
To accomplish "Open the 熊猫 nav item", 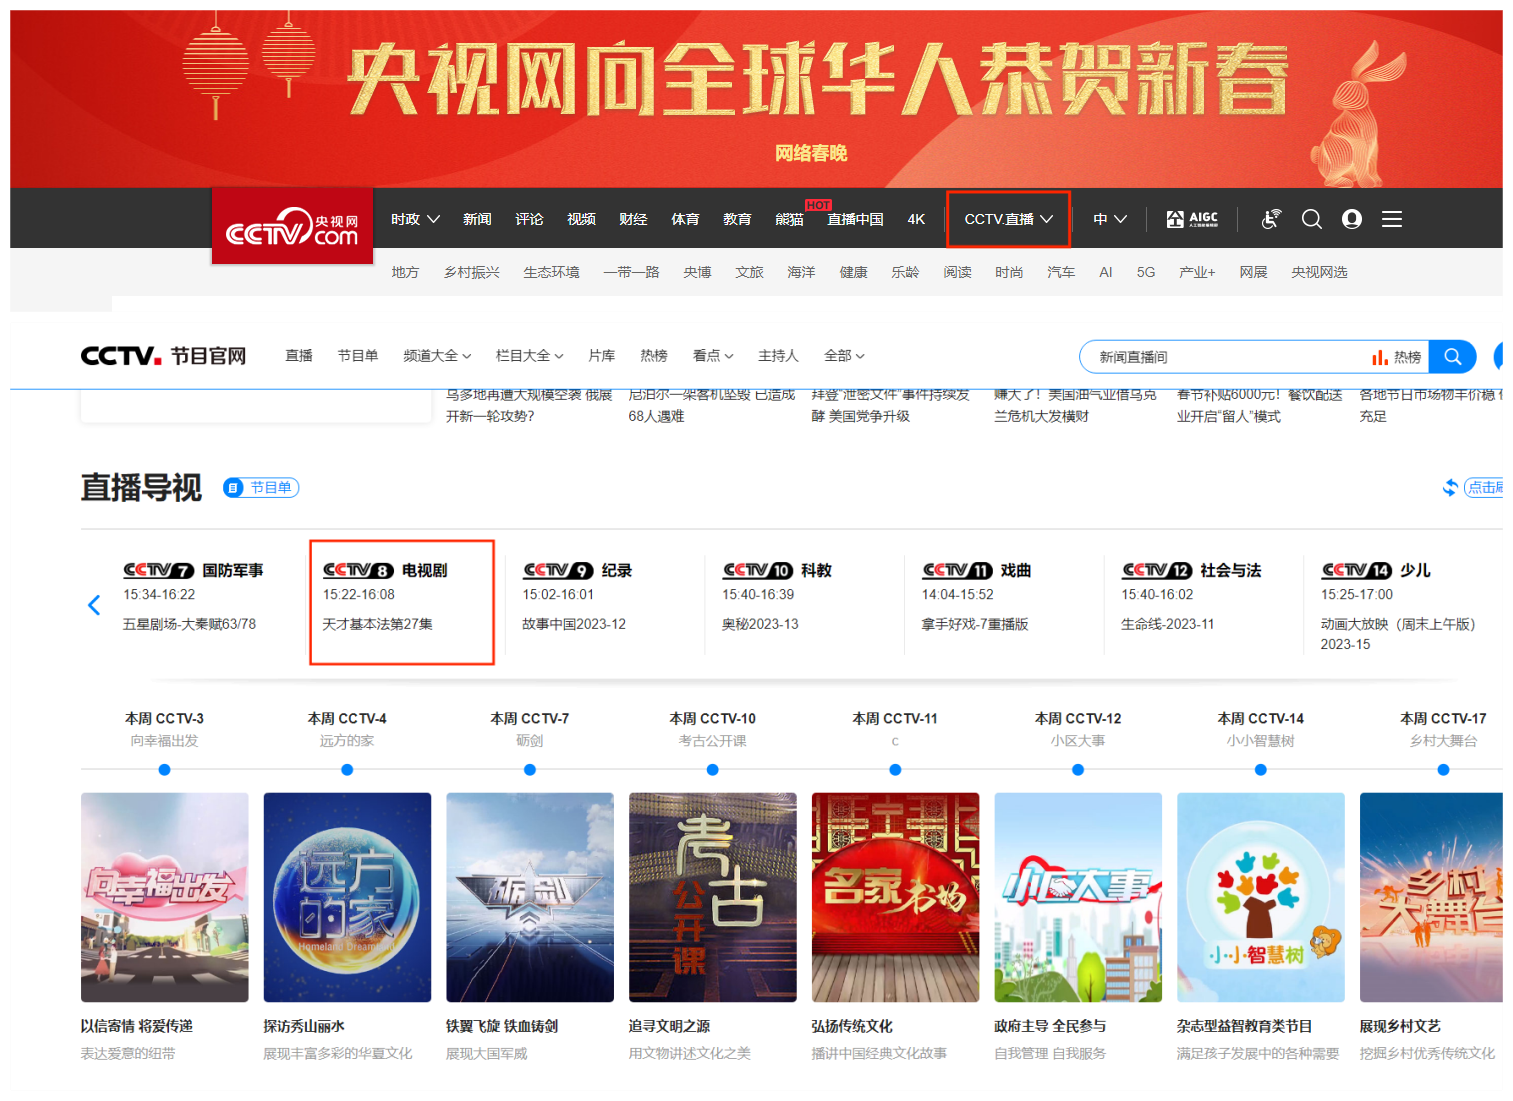I will coord(789,219).
